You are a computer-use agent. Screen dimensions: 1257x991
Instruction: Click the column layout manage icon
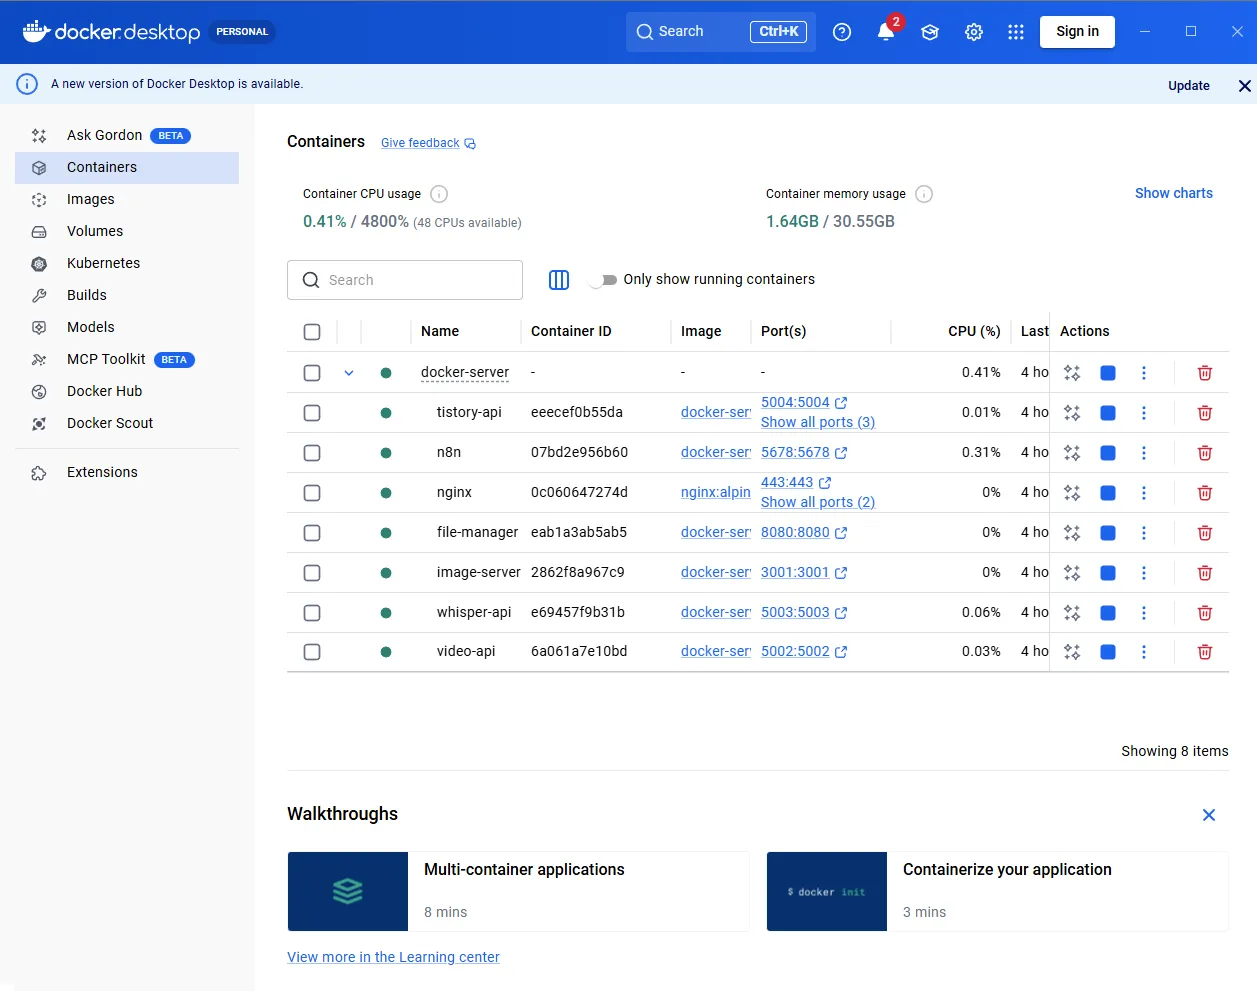coord(559,280)
